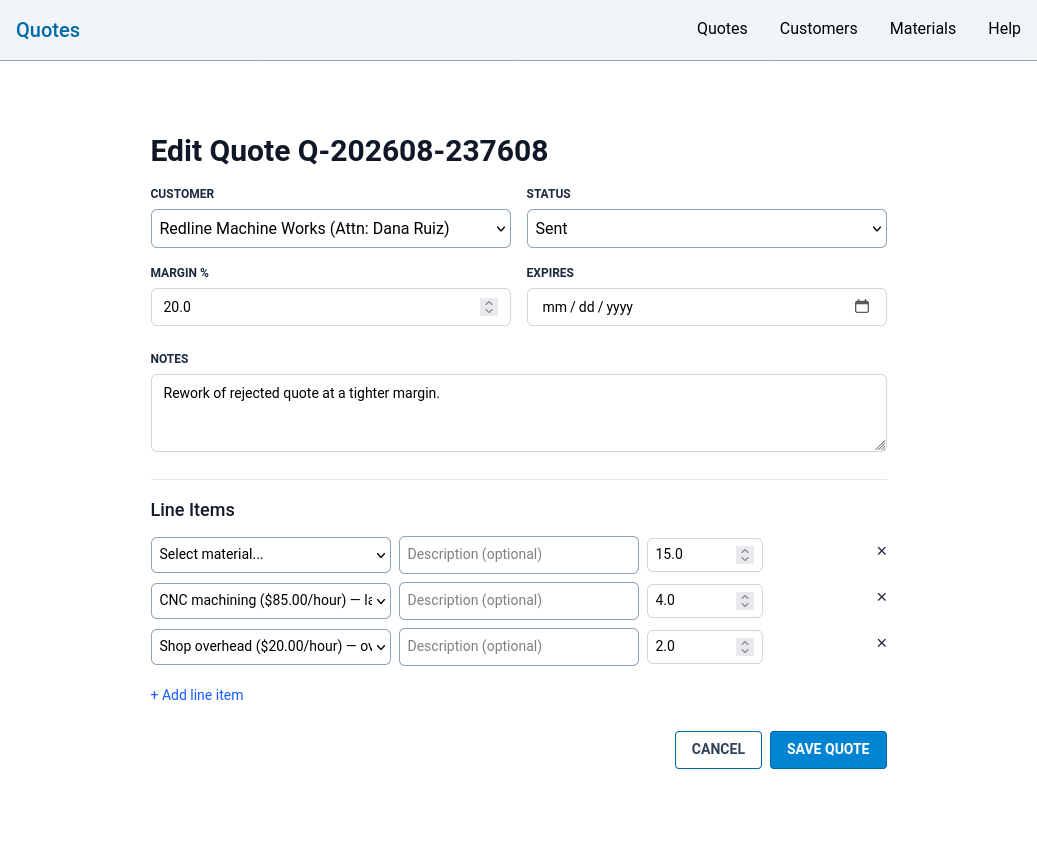This screenshot has height=842, width=1037.
Task: Adjust the 2.0 quantity stepper
Action: pyautogui.click(x=745, y=646)
